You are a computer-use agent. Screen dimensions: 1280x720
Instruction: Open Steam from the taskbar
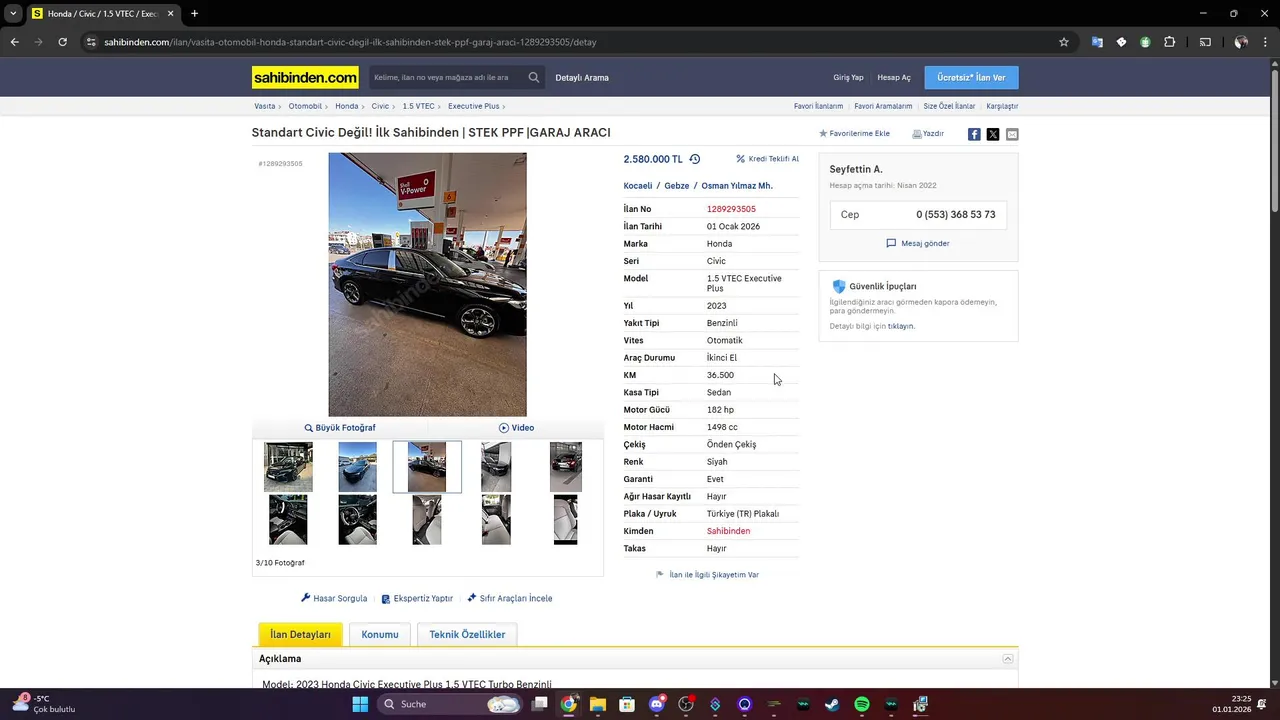tap(832, 704)
